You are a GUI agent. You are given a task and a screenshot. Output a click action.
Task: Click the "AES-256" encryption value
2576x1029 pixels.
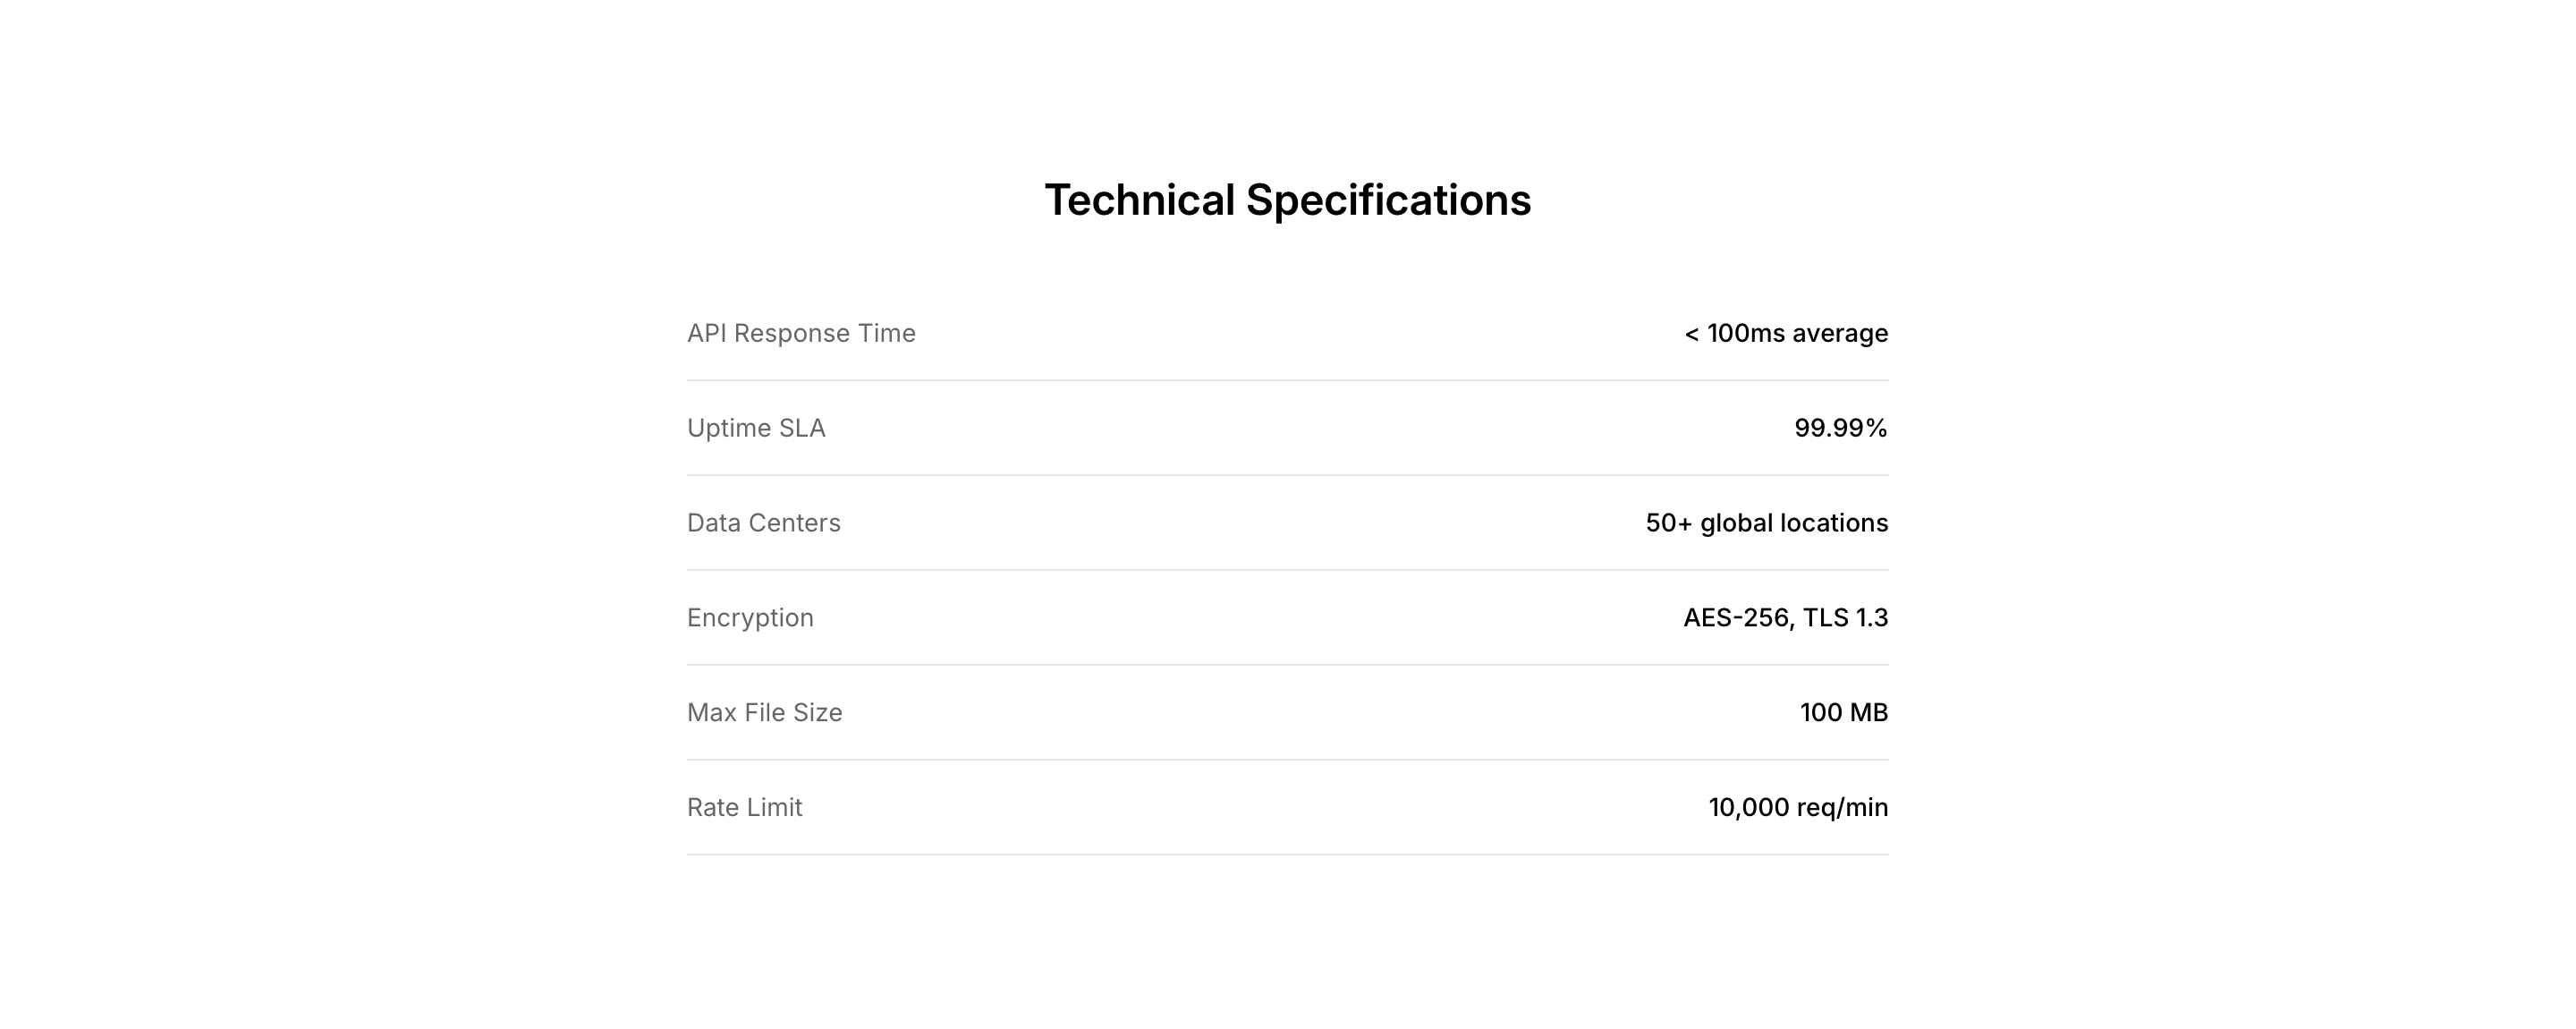1737,618
